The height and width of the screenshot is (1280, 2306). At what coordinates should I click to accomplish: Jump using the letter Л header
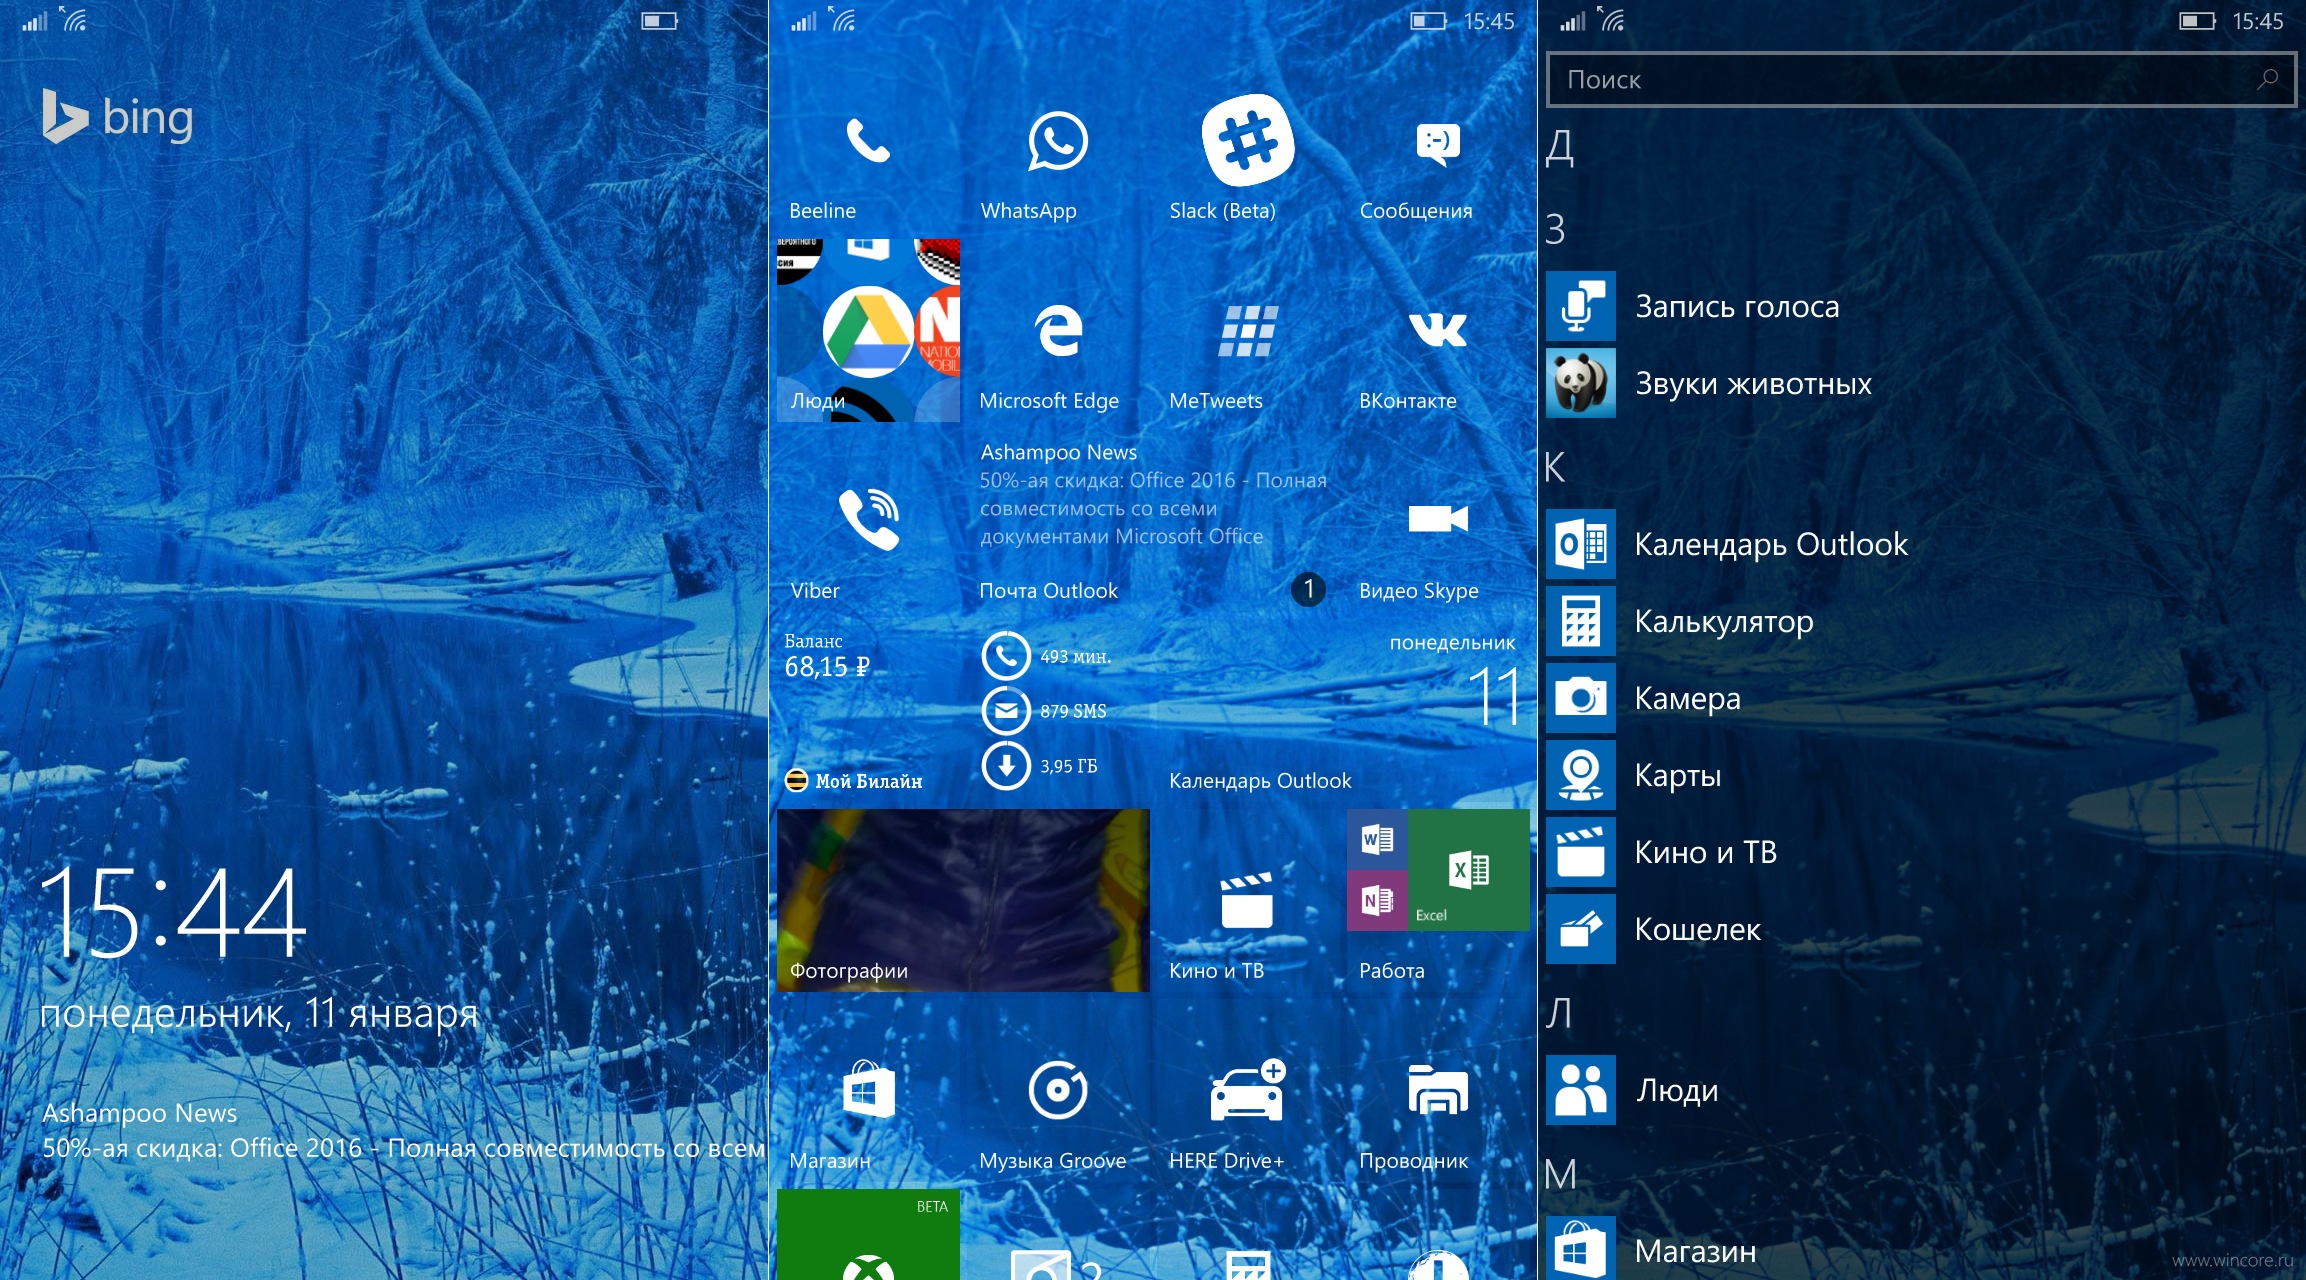pyautogui.click(x=1558, y=1013)
